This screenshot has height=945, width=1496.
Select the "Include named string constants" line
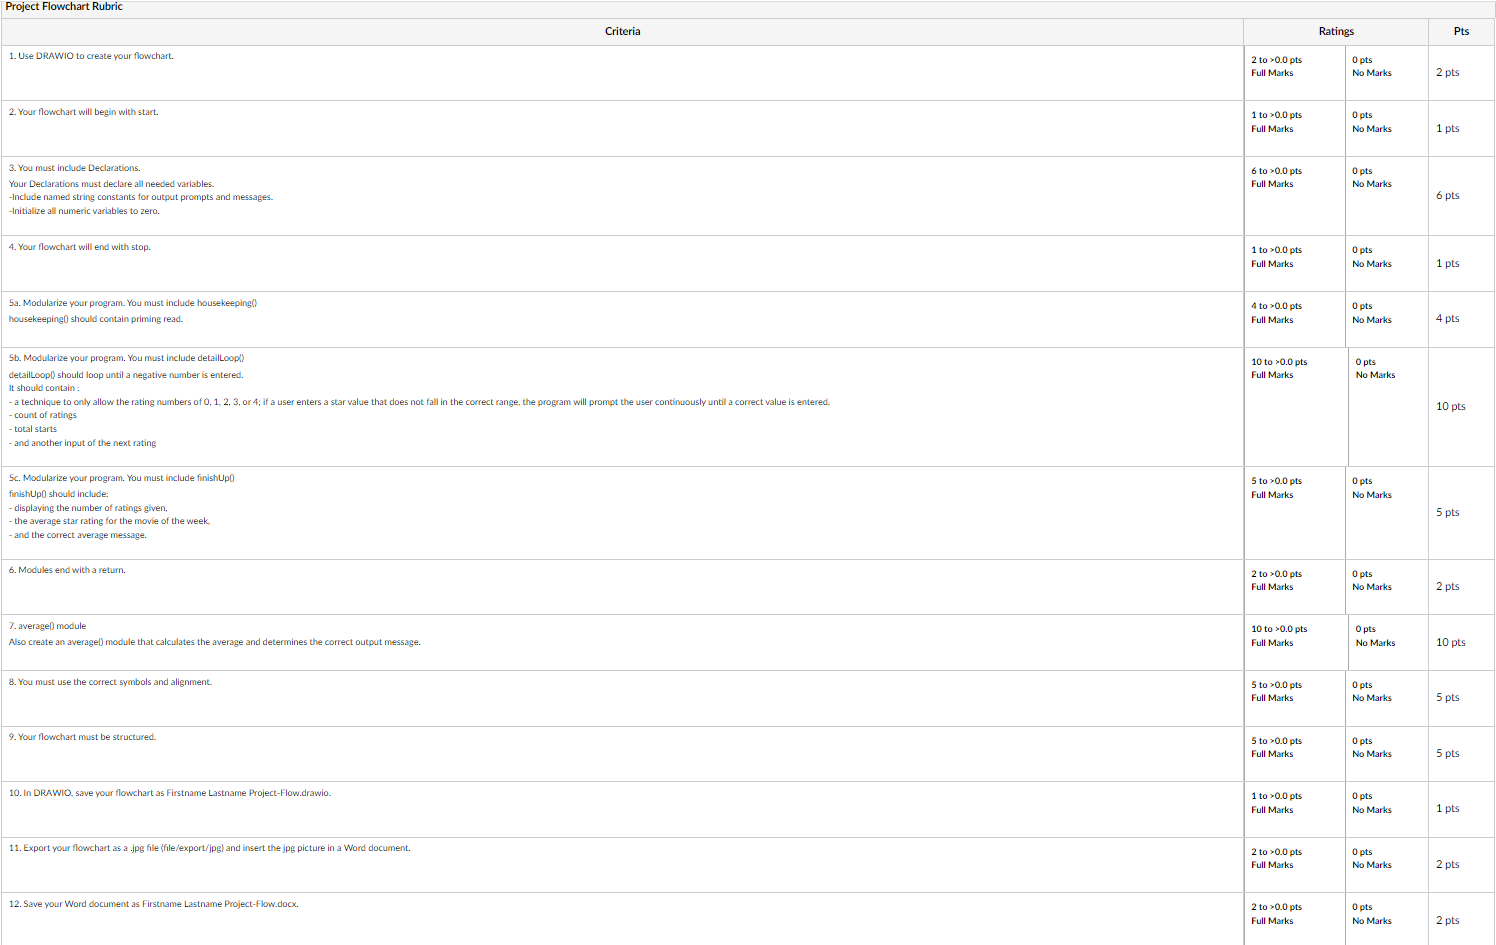(x=141, y=197)
